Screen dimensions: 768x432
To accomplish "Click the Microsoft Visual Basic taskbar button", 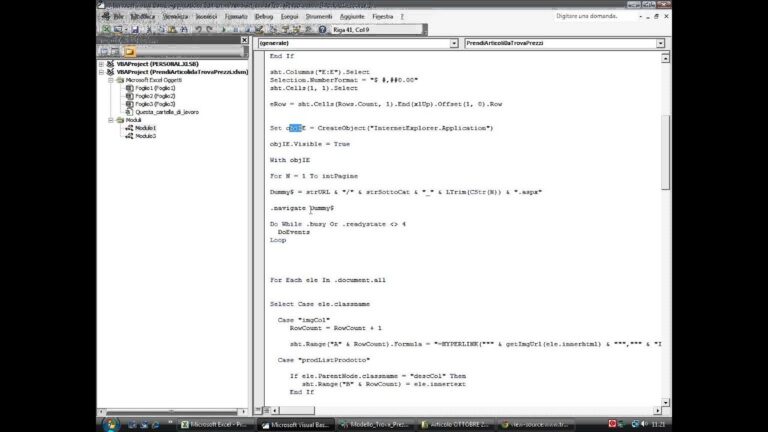I will tap(296, 425).
